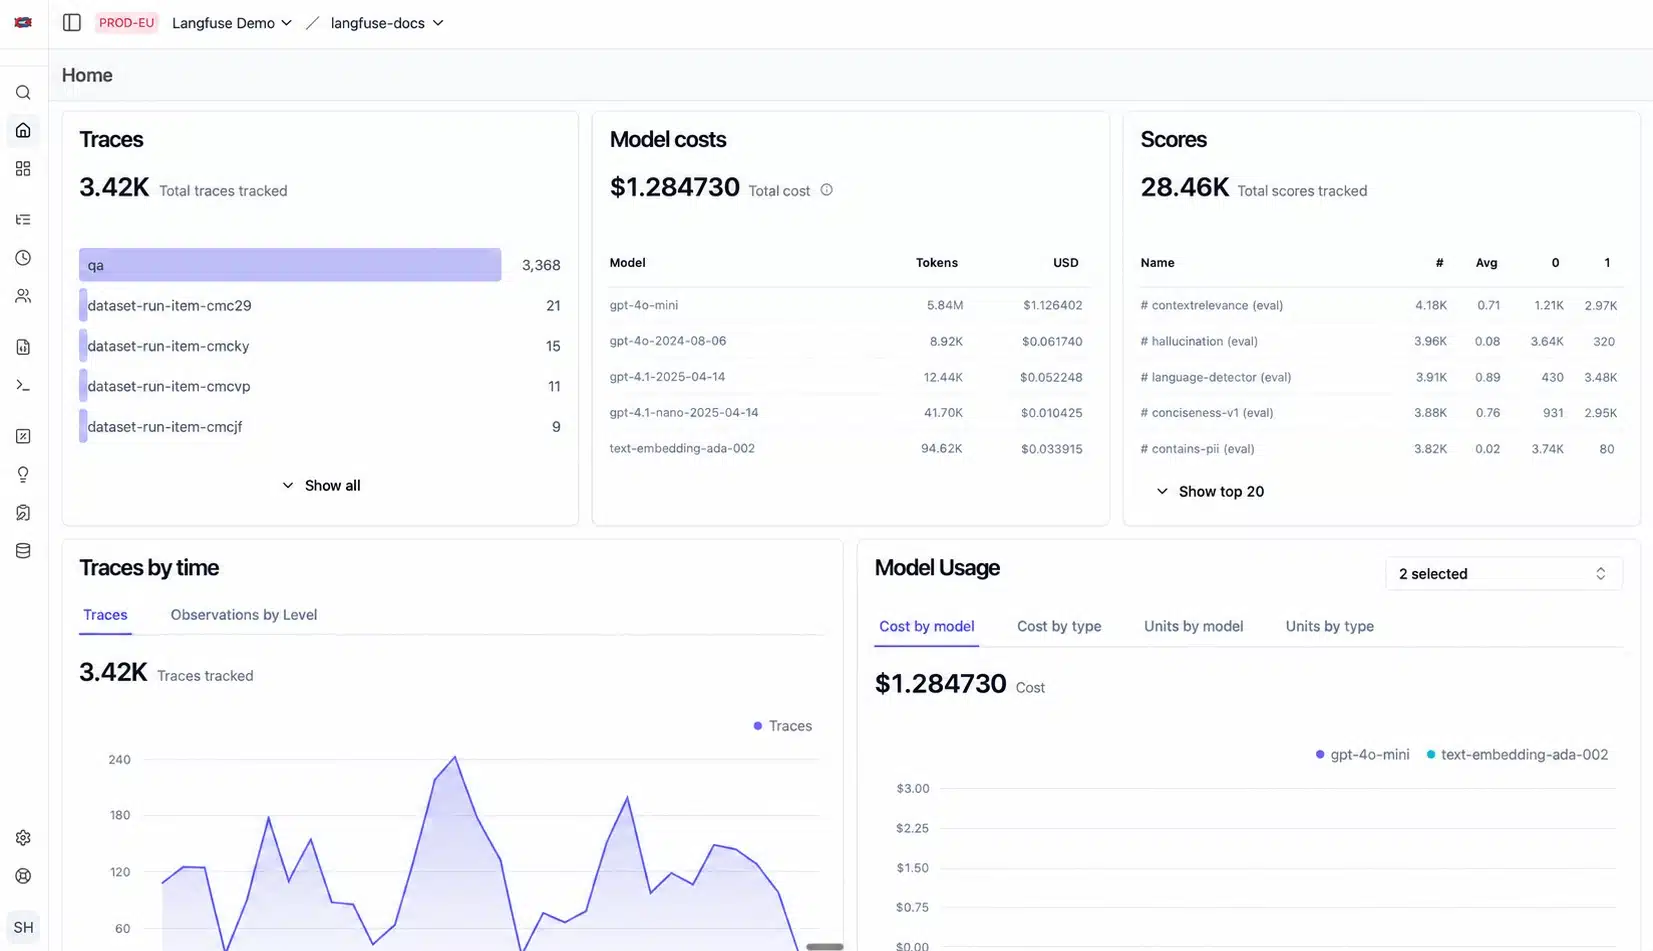Screen dimensions: 1653x951
Task: Open sessions via the clock icon
Action: (23, 258)
